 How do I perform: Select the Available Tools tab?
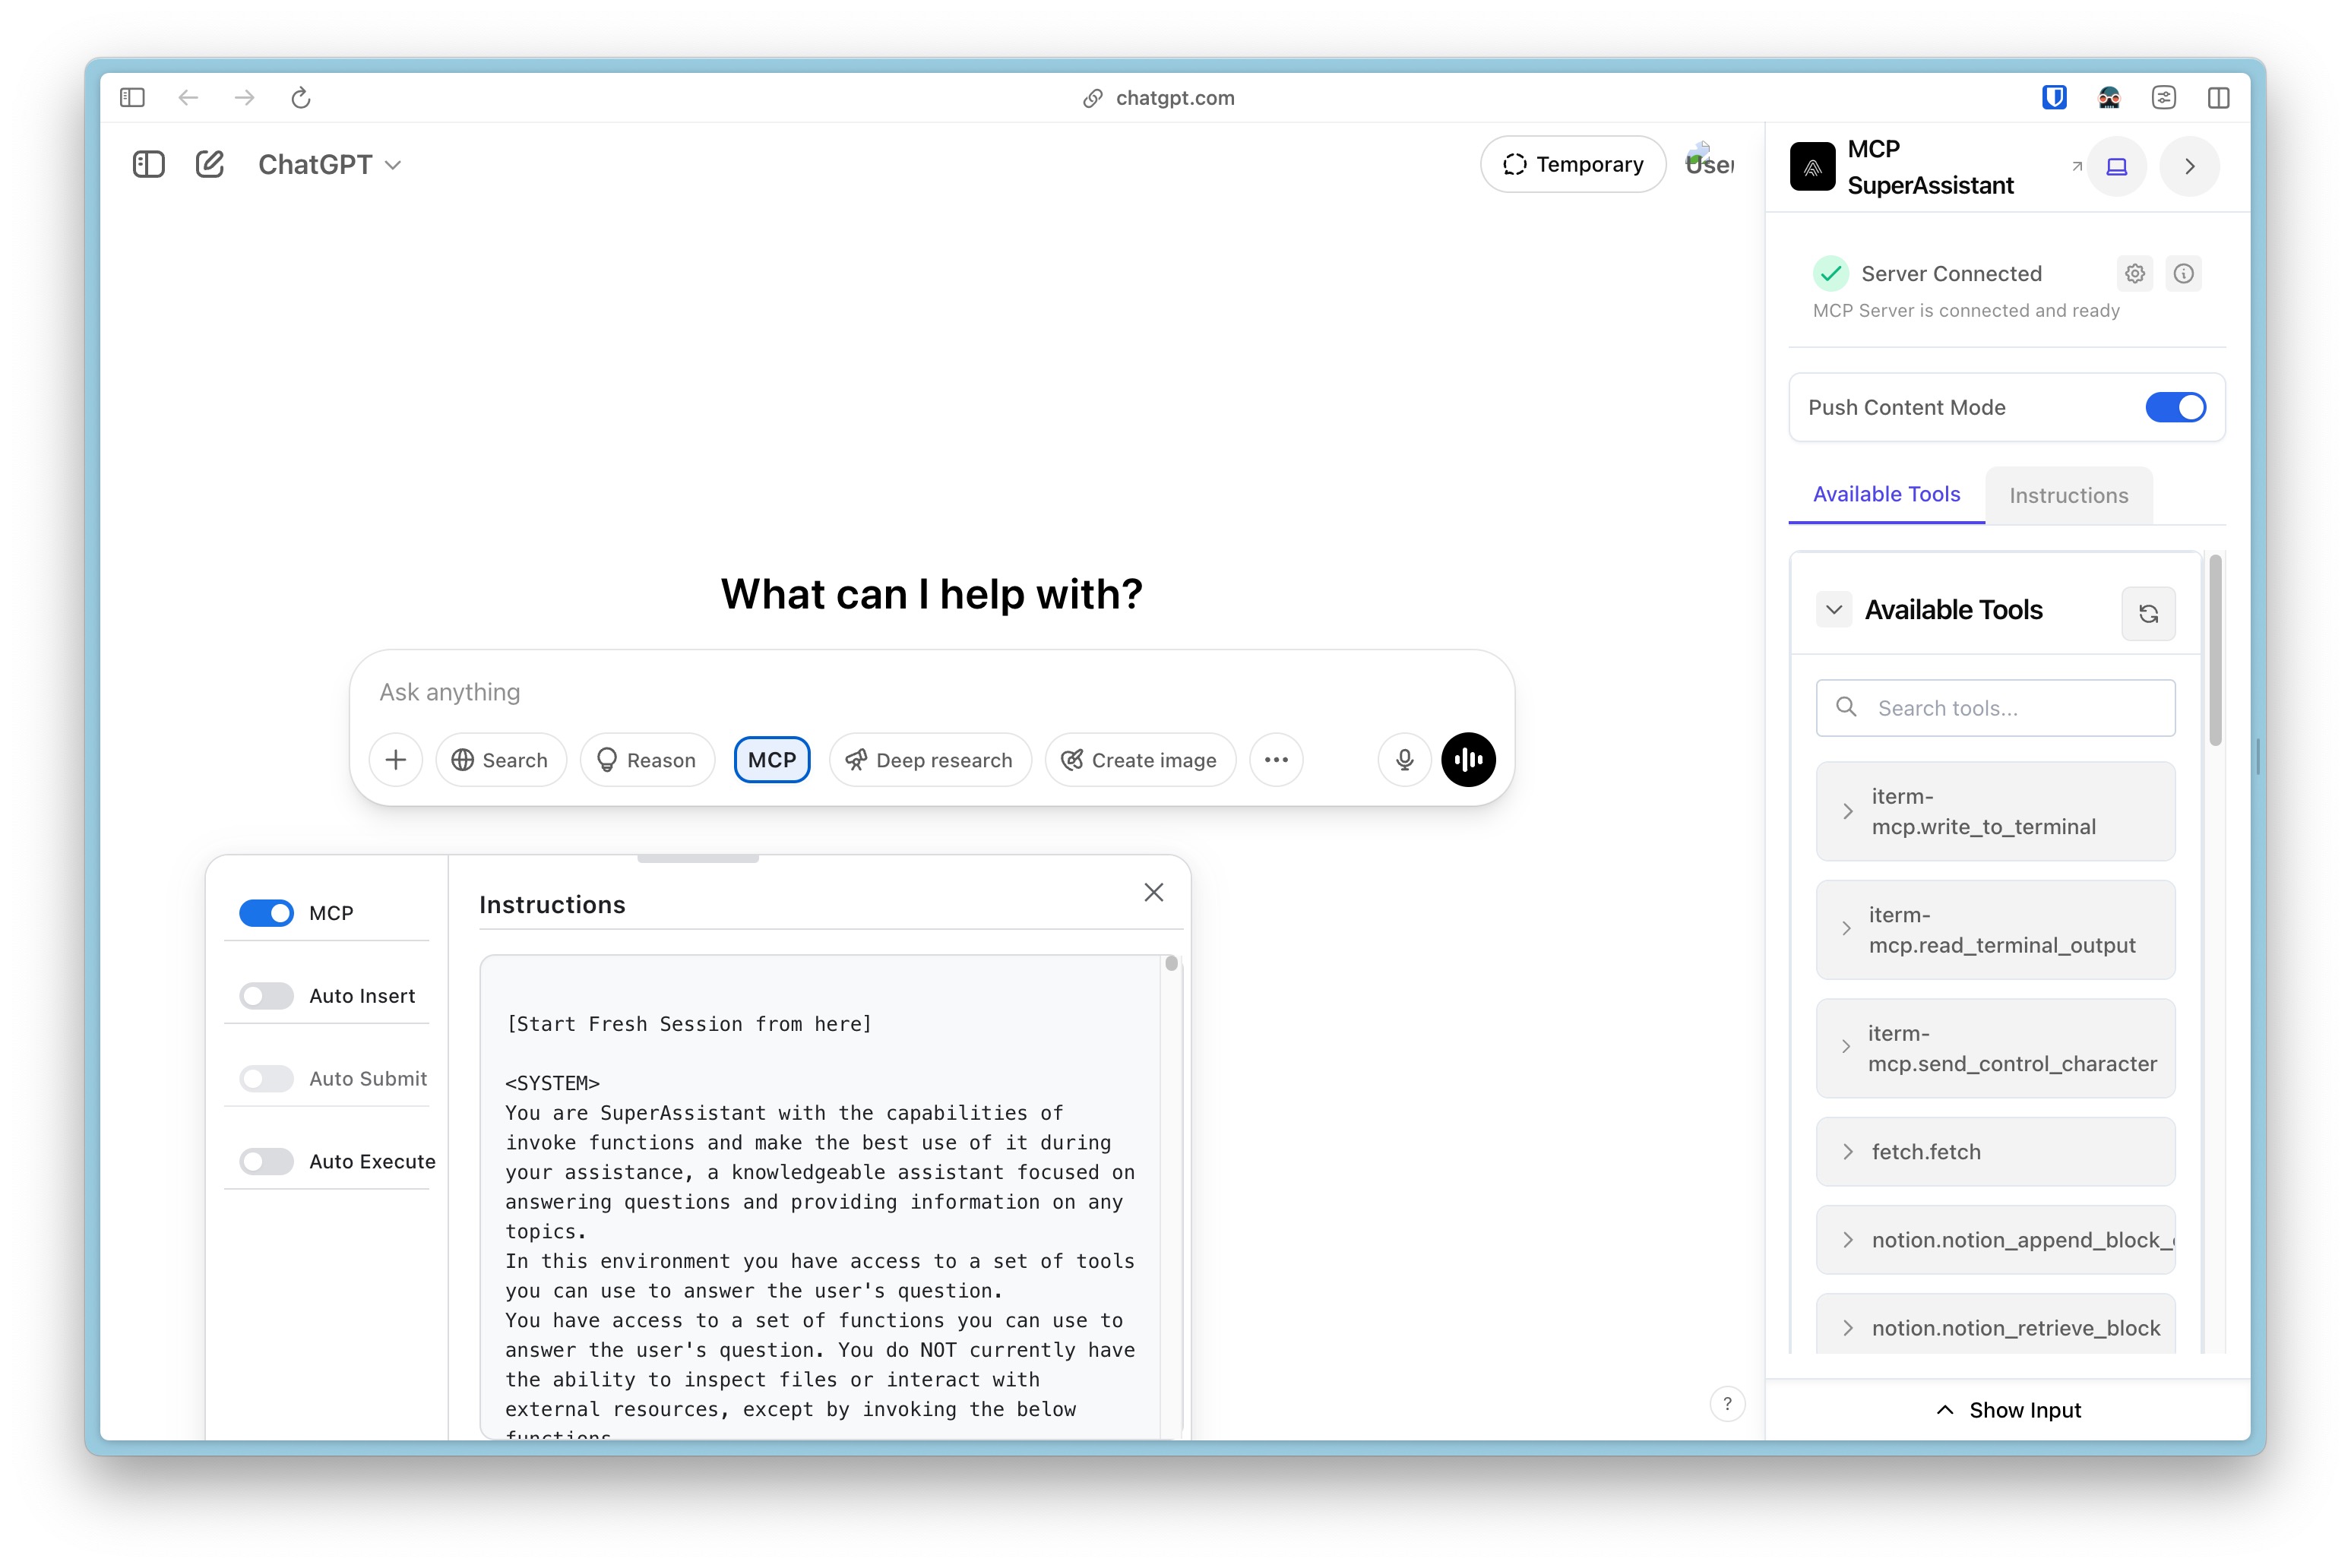(x=1885, y=494)
